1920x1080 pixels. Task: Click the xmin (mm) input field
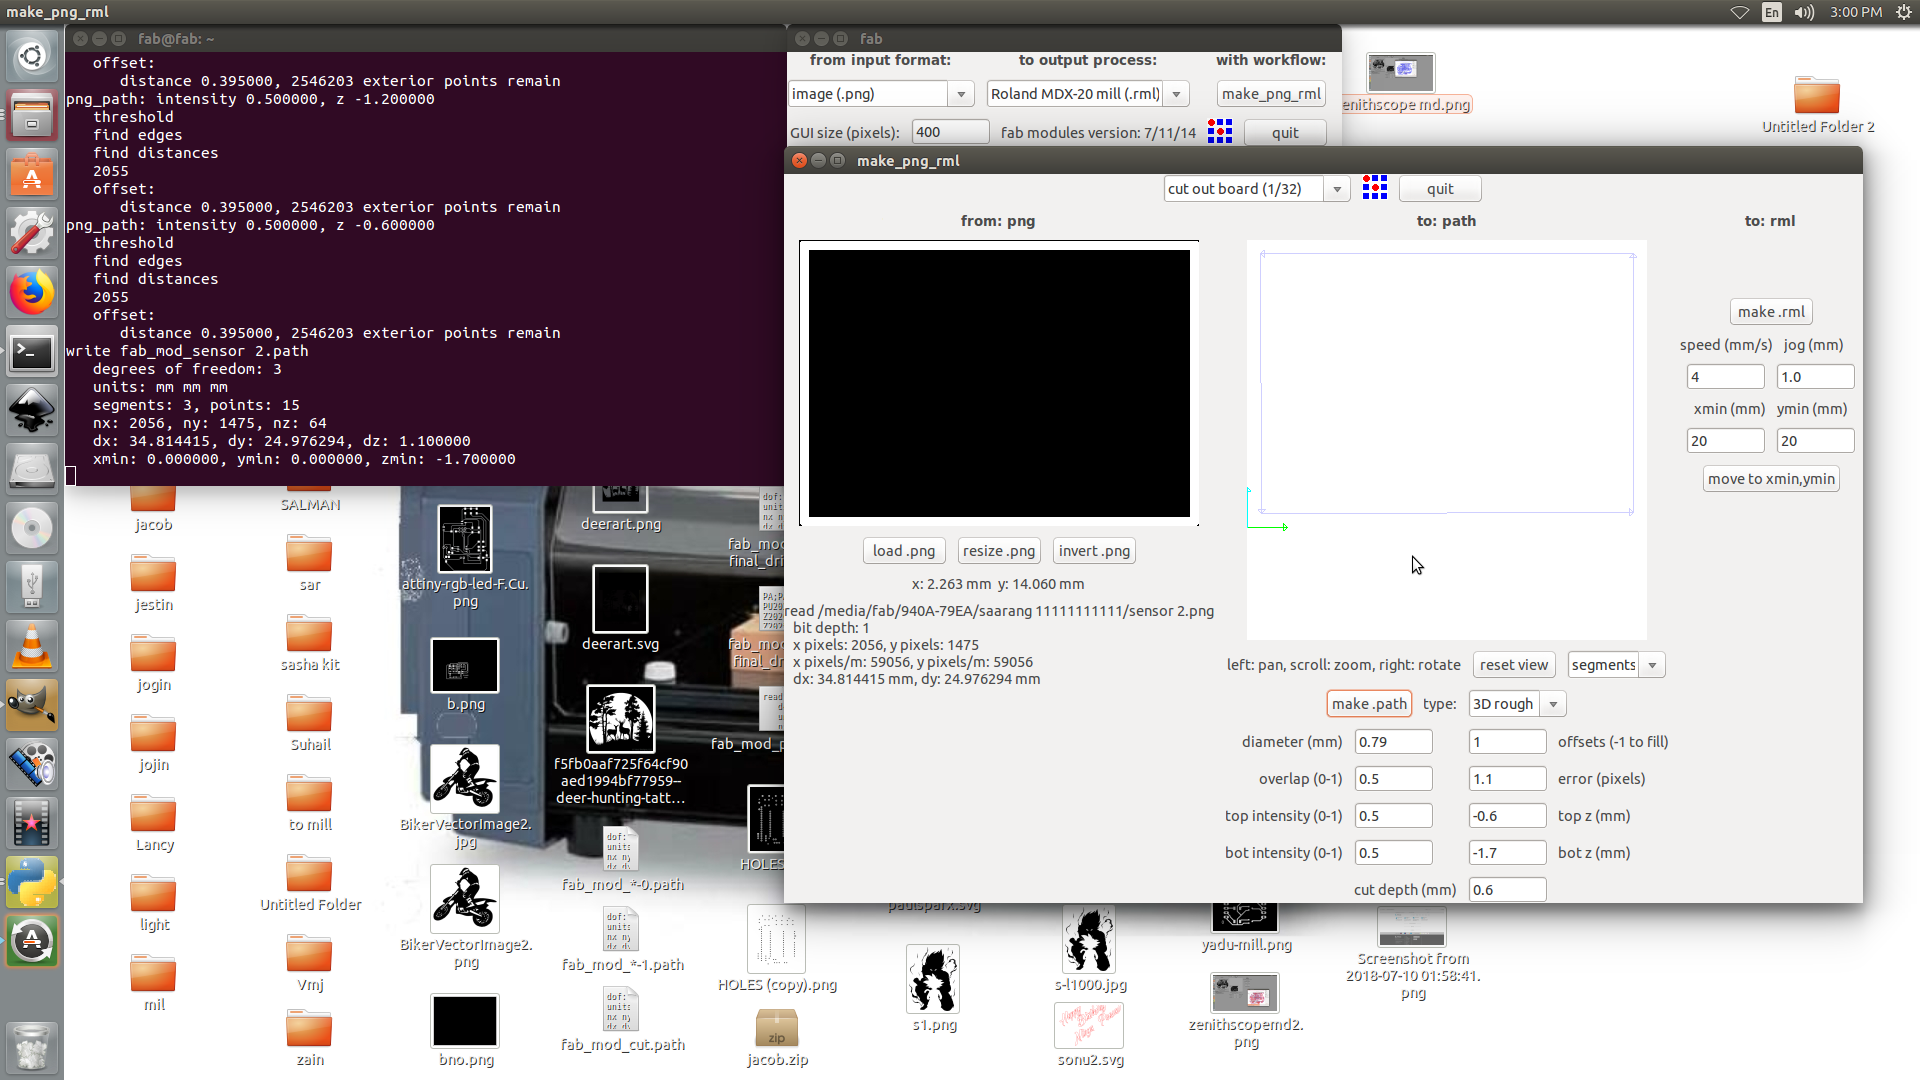coord(1725,441)
